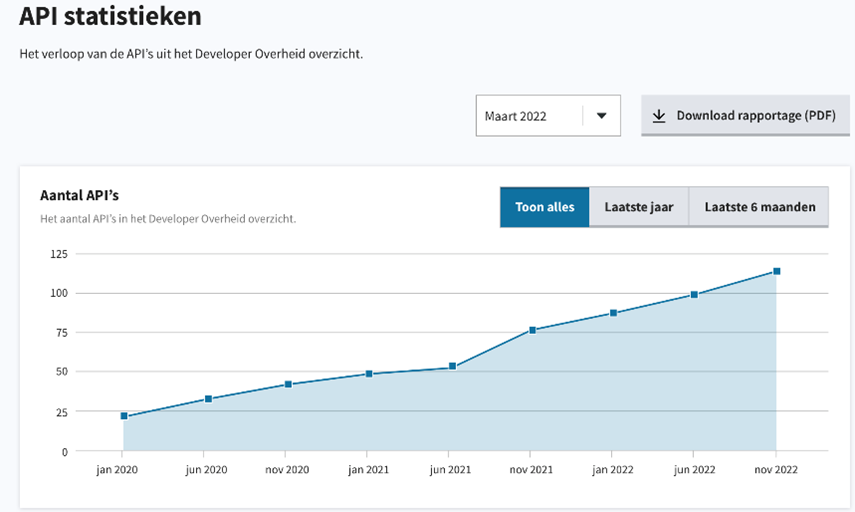Open the Maart 2022 month dropdown
Image resolution: width=855 pixels, height=512 pixels.
[x=548, y=116]
